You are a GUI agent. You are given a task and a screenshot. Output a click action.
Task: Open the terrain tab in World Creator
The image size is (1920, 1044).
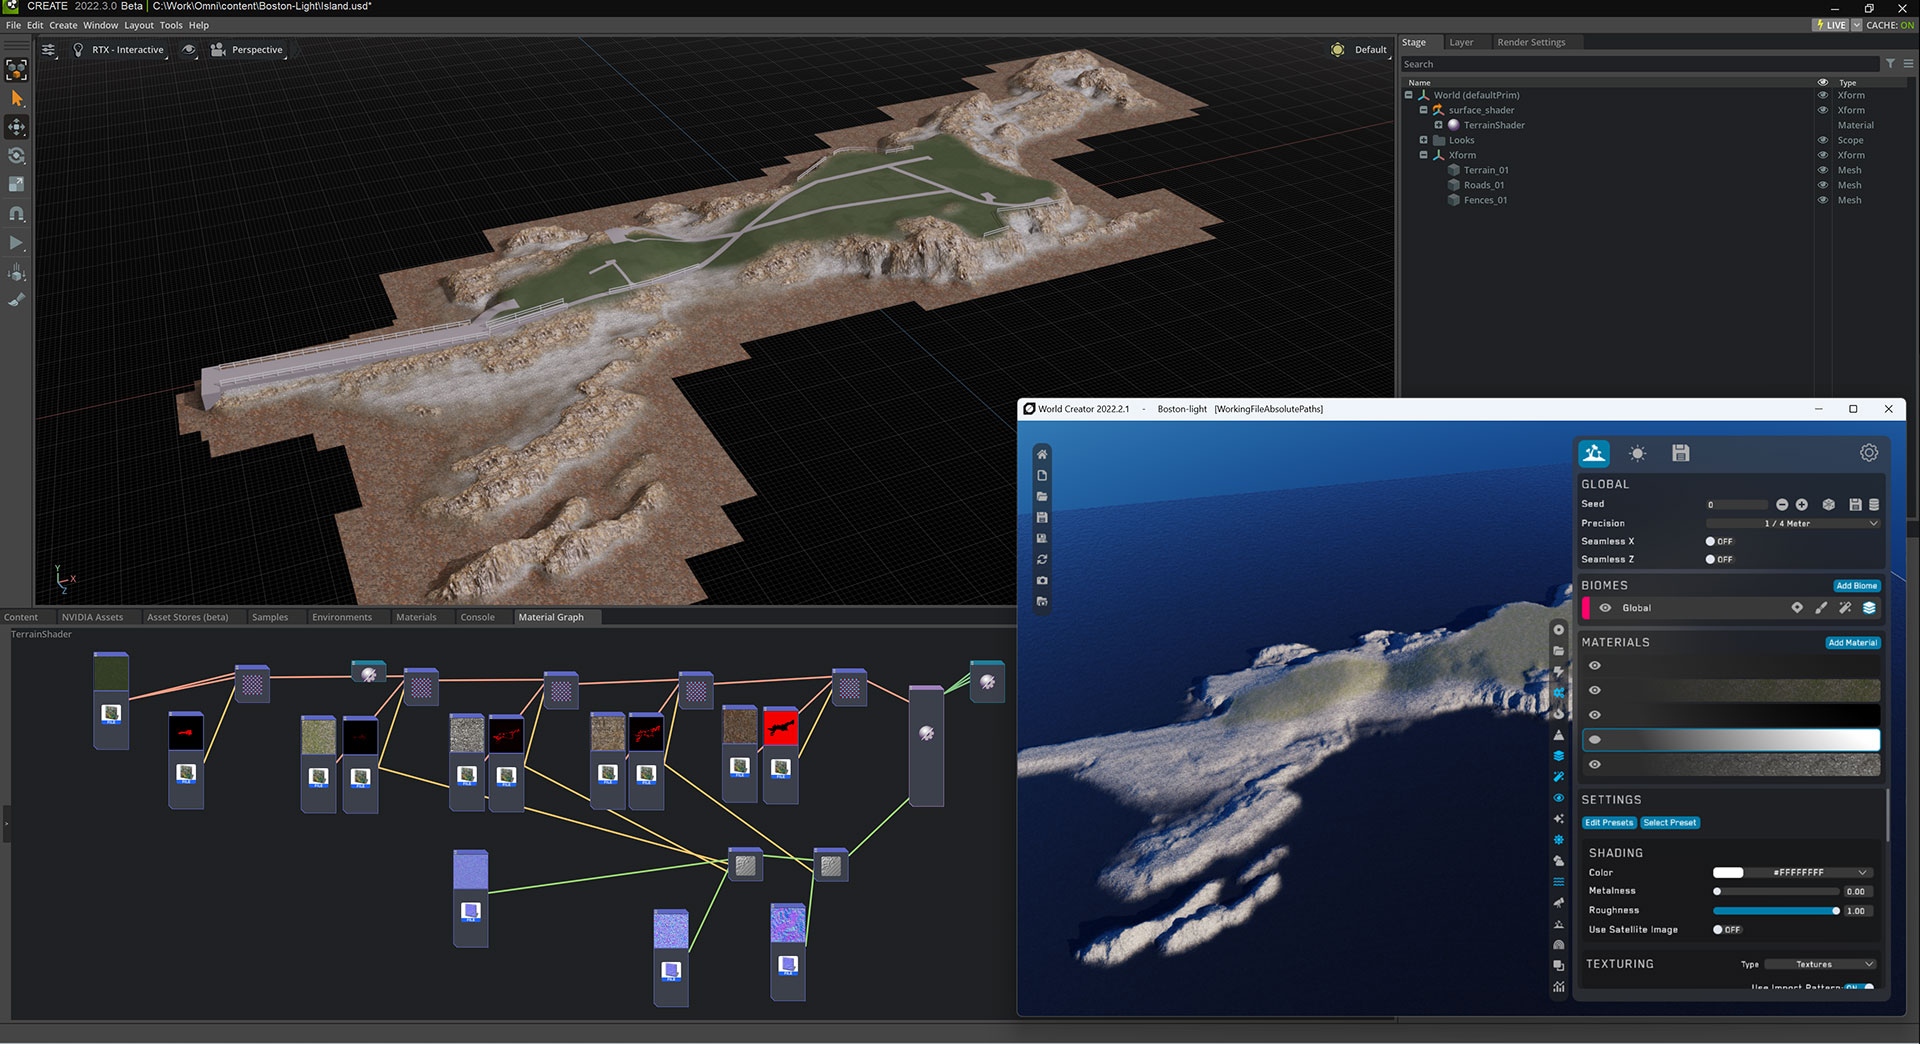[x=1594, y=453]
